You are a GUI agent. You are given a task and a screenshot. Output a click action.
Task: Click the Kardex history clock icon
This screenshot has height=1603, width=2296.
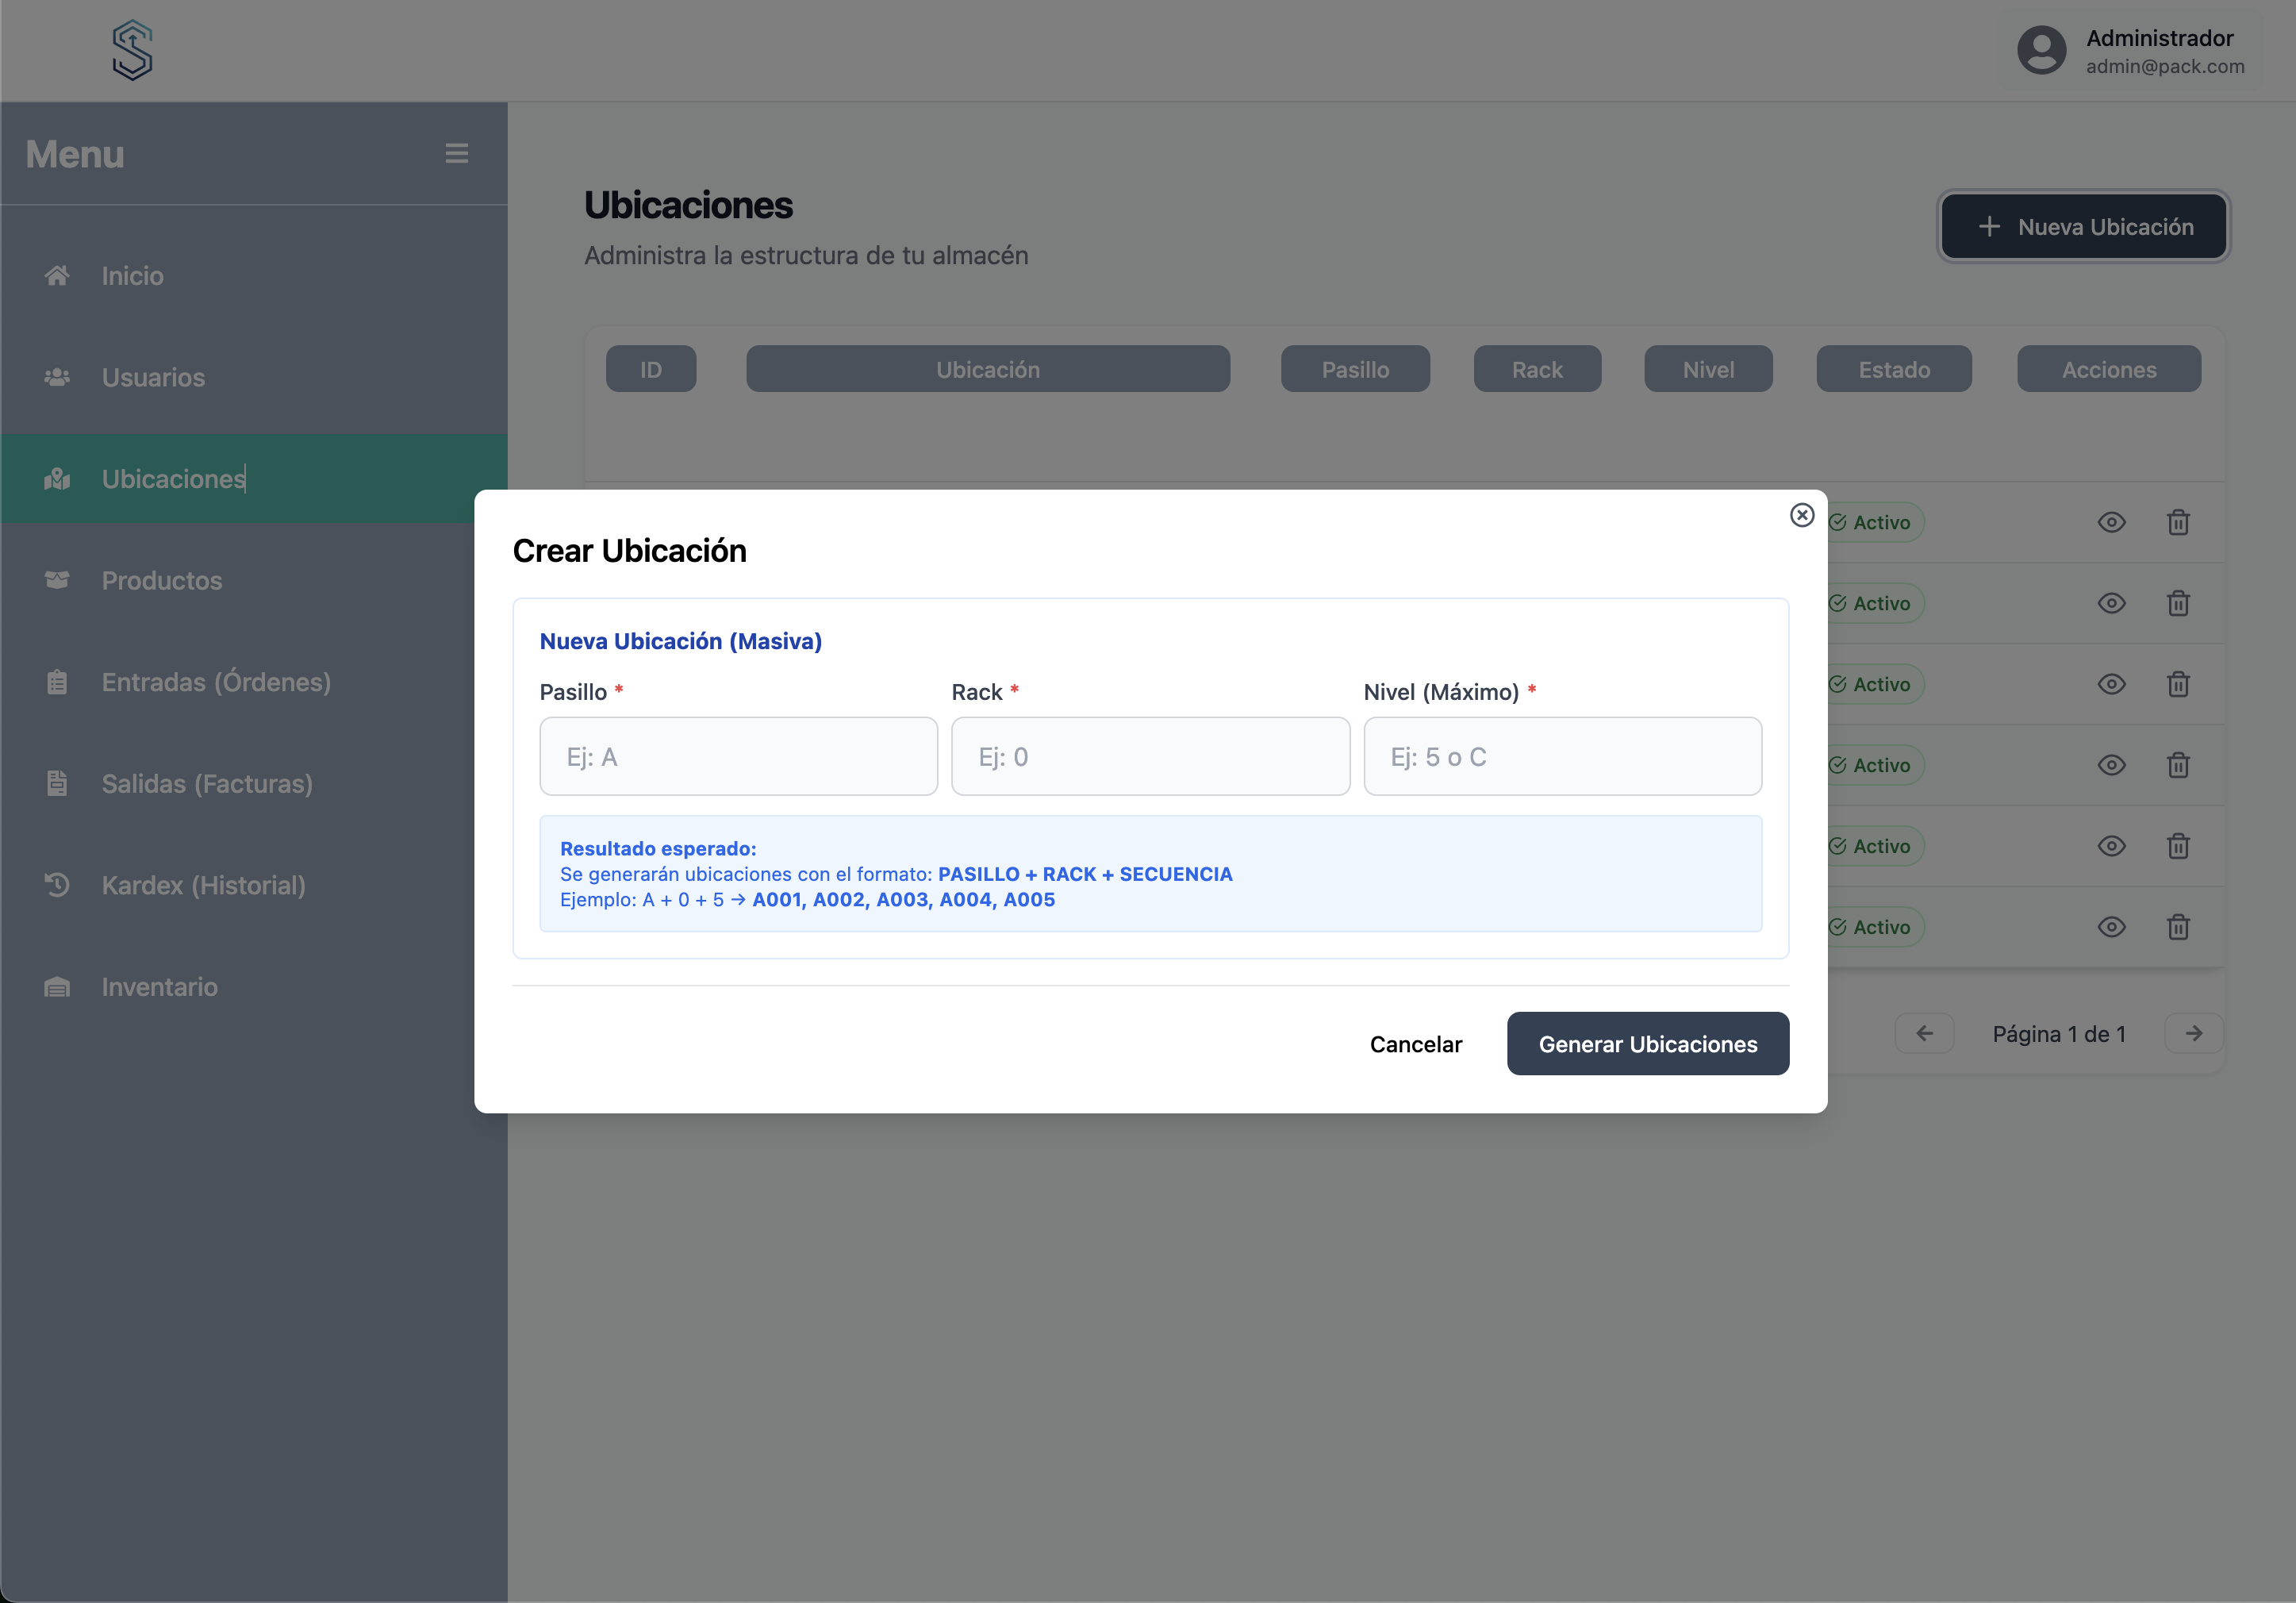click(57, 885)
